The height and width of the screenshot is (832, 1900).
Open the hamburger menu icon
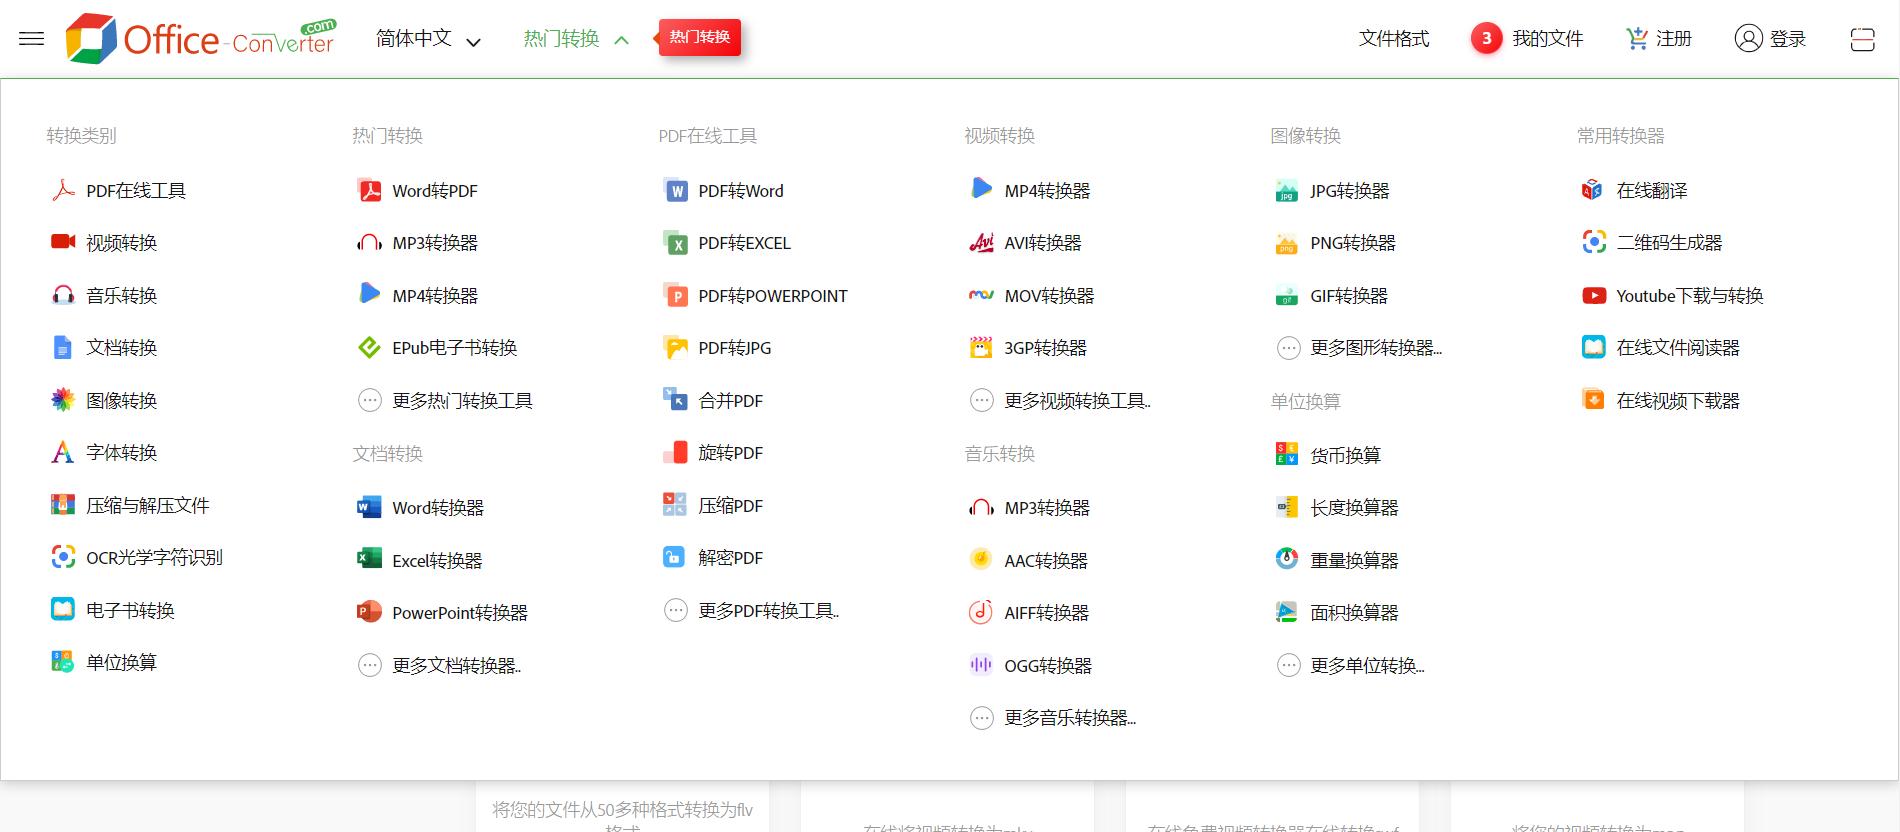coord(32,39)
